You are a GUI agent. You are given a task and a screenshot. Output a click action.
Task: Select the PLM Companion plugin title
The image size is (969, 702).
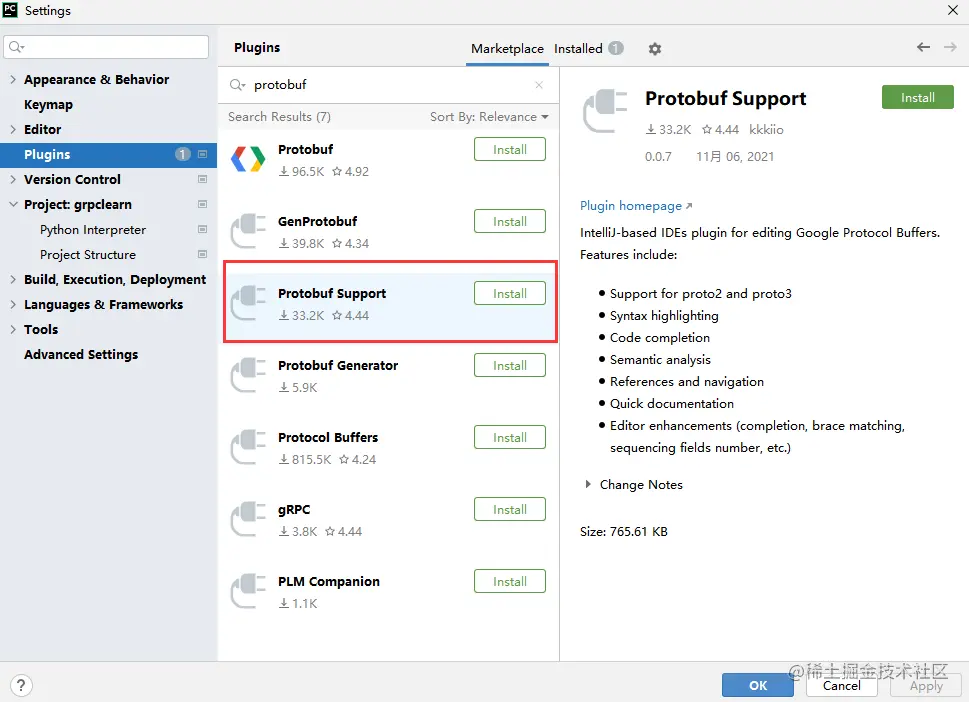(x=329, y=581)
